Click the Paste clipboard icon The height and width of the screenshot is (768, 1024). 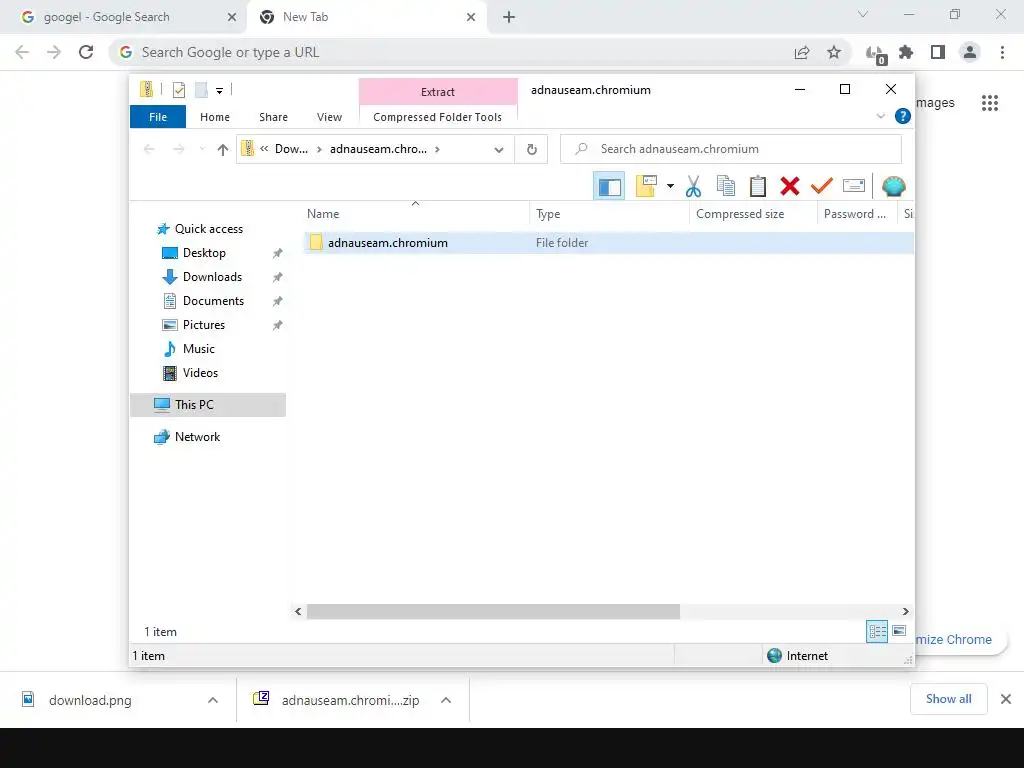coord(758,186)
